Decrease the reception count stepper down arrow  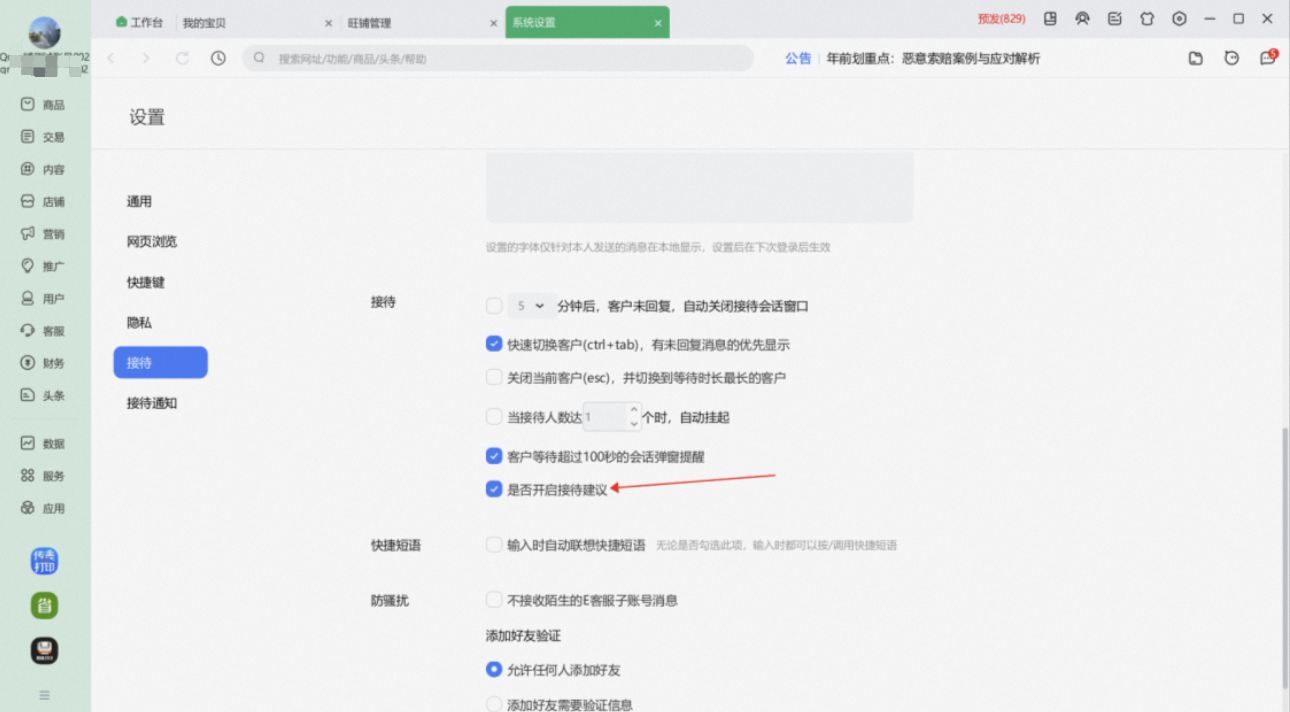click(634, 424)
